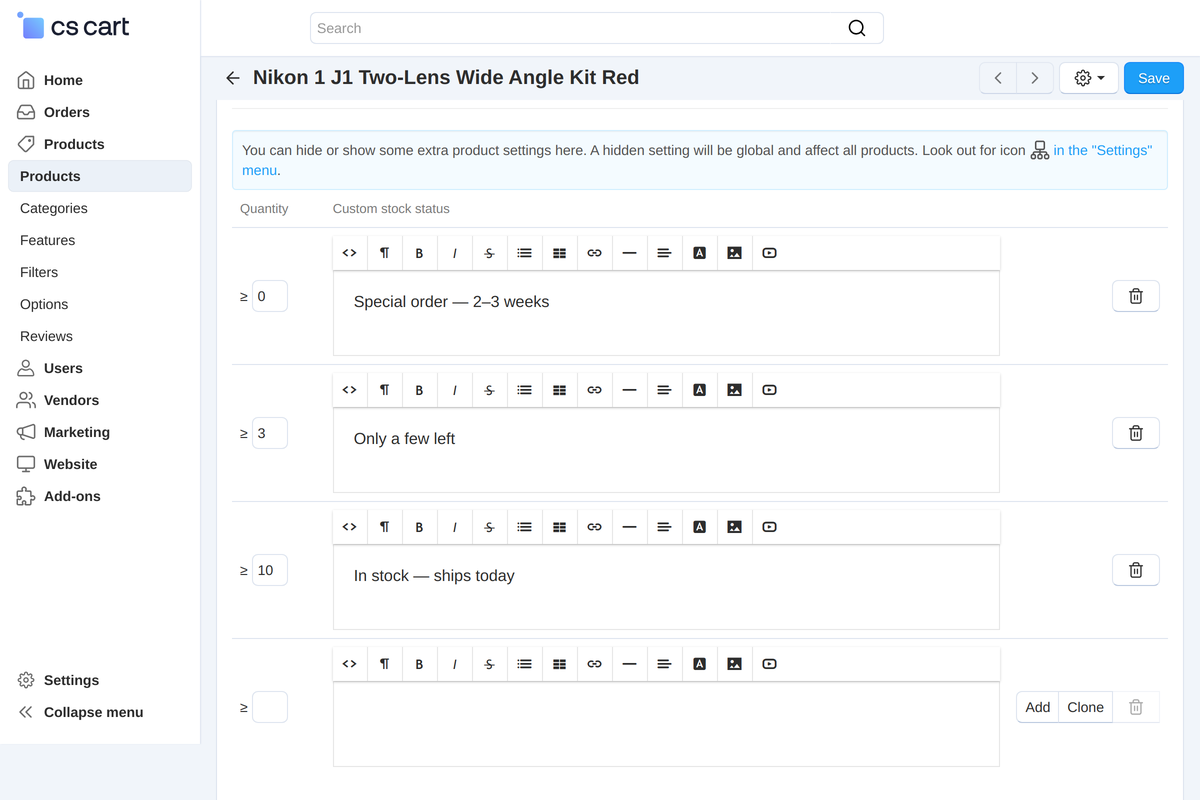The image size is (1200, 800).
Task: Apply italic in the empty bottom editor
Action: pos(454,664)
